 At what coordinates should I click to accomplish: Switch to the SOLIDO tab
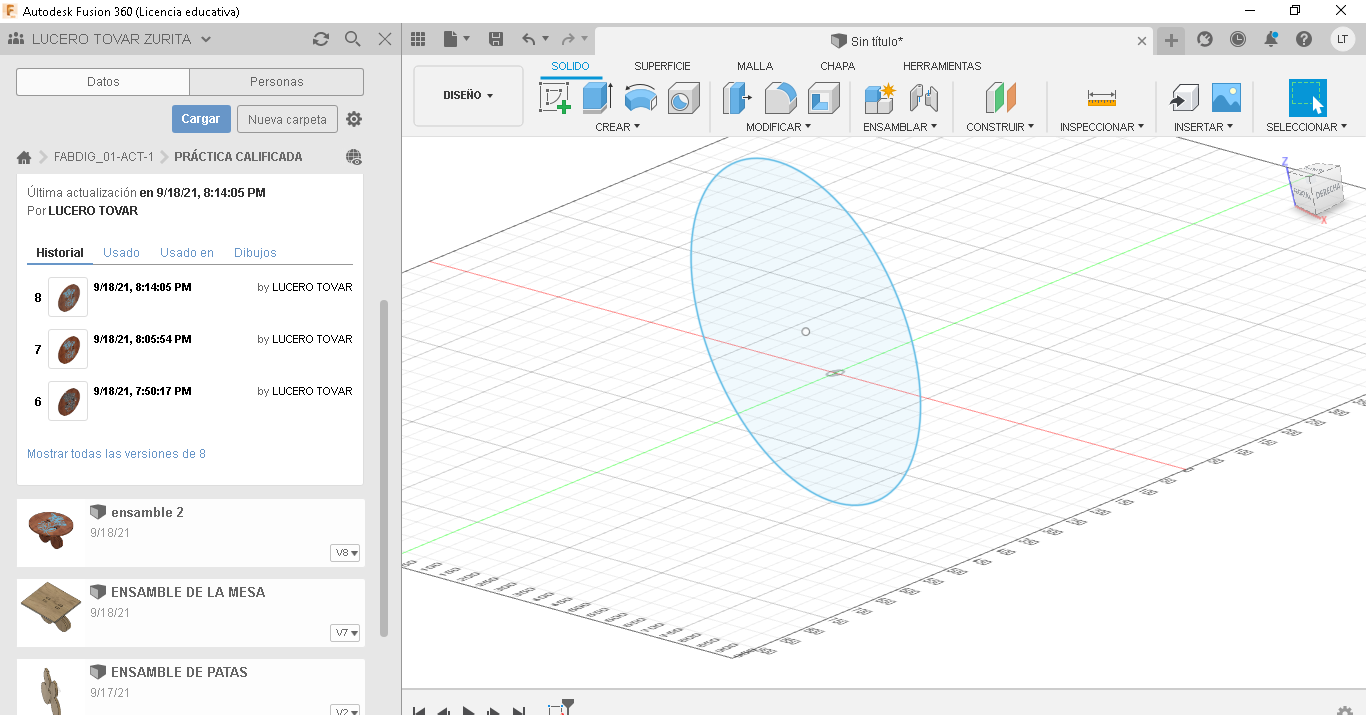[570, 66]
